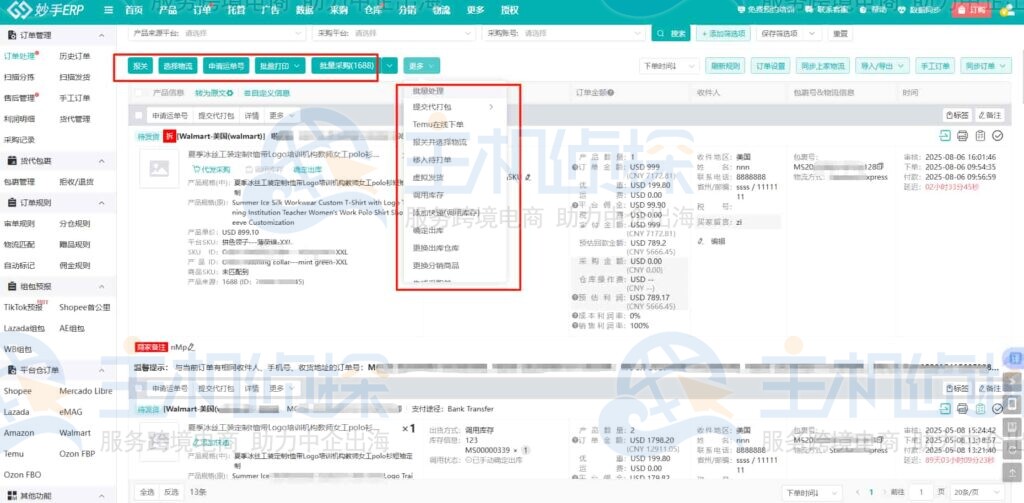Click the edit pencil next to nMp note
1024x503 pixels.
point(192,348)
